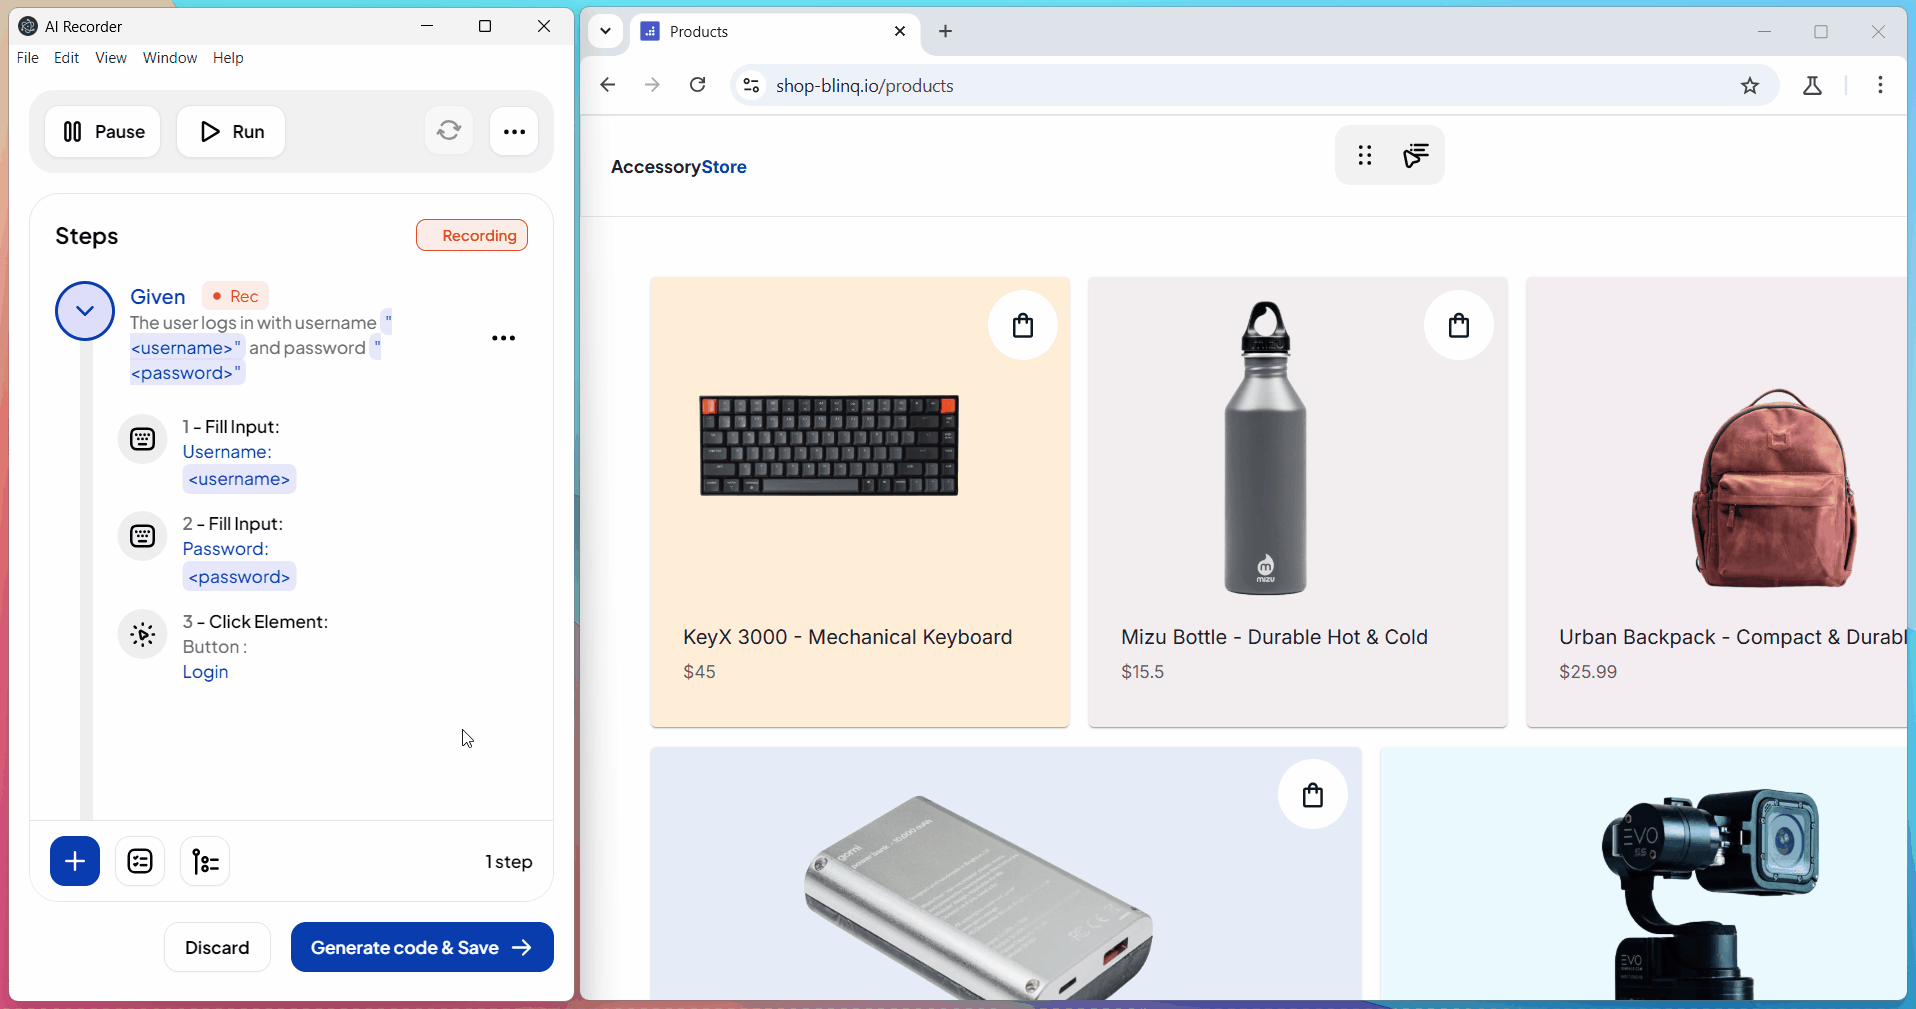Pause the recording

click(x=103, y=131)
